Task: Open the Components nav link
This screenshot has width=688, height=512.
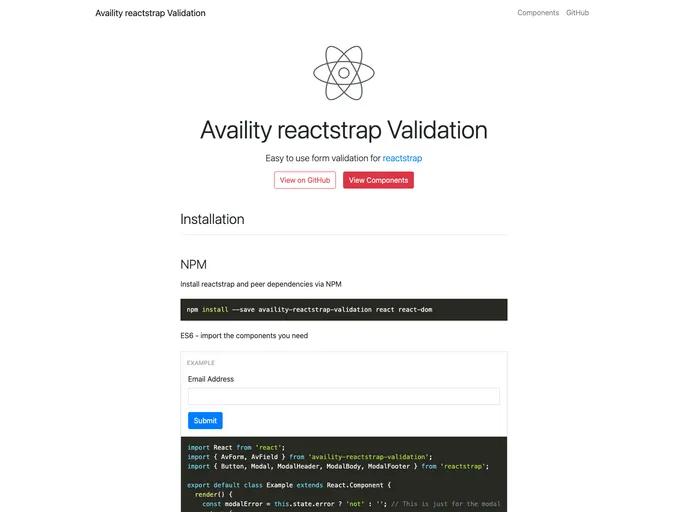Action: coord(538,13)
